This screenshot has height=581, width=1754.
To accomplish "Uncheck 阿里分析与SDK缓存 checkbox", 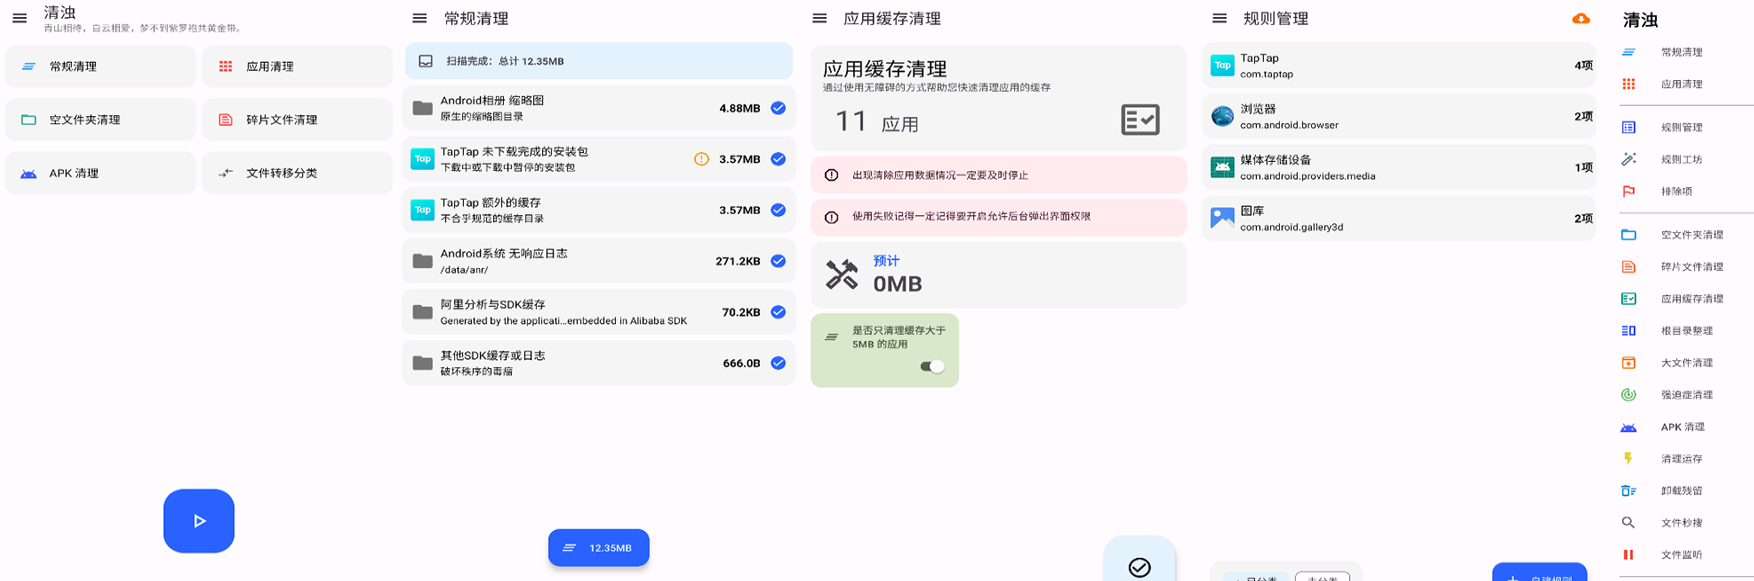I will pos(778,312).
